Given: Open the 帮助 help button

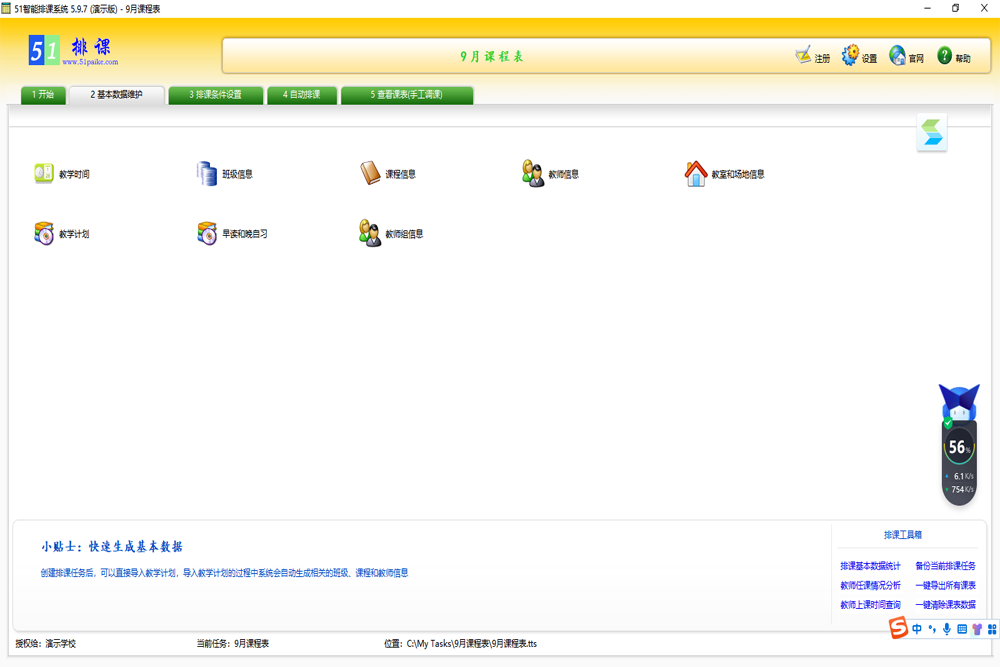Looking at the screenshot, I should coord(945,56).
